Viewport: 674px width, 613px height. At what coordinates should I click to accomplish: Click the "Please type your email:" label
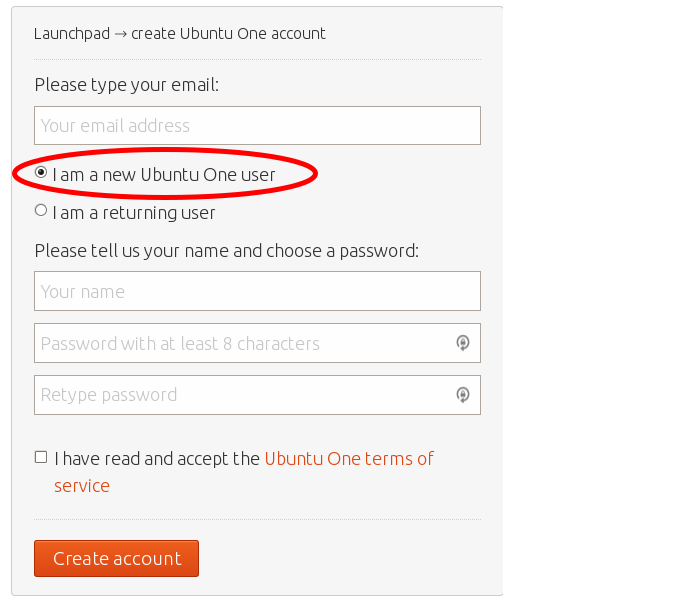(x=126, y=85)
